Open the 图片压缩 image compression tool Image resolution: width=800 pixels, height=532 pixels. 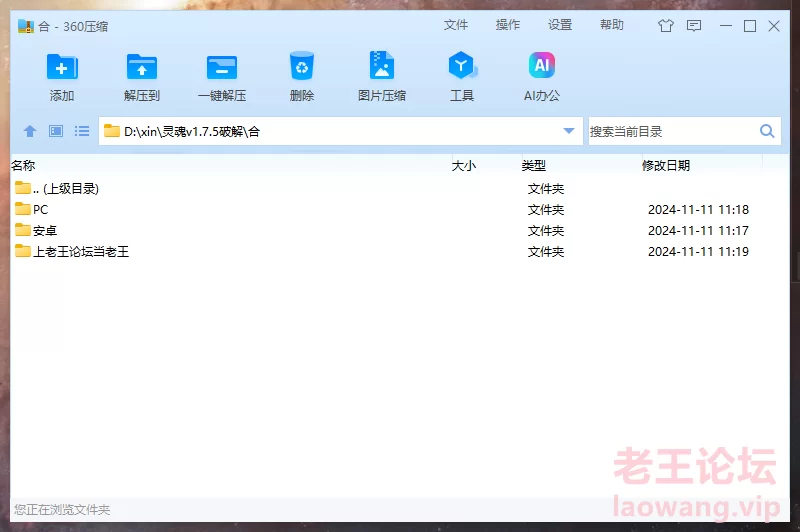tap(382, 65)
